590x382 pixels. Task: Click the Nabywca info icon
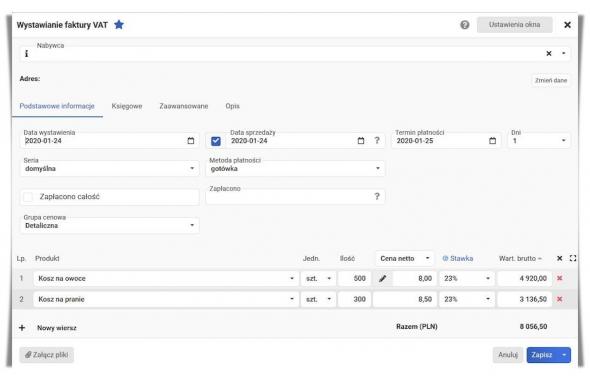coord(26,54)
